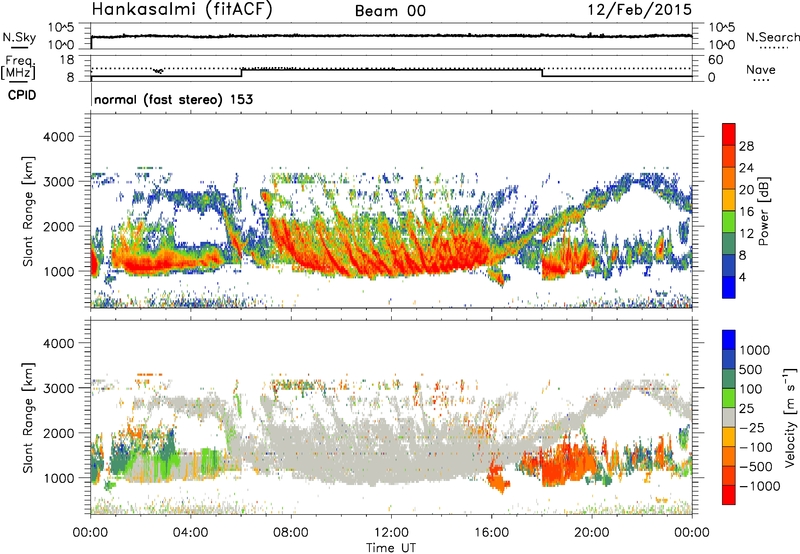Click the power colorbar value '28'
The image size is (800, 554).
(746, 146)
